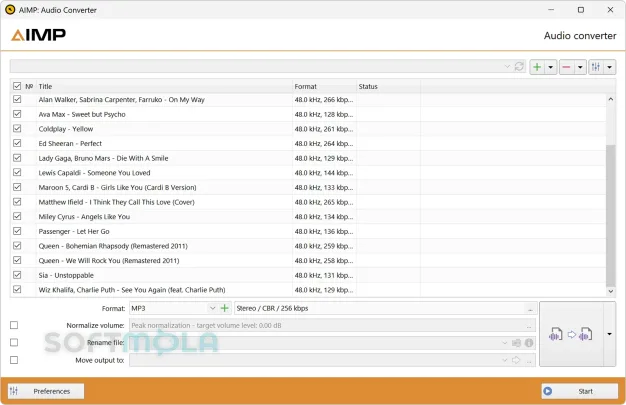This screenshot has height=405, width=626.
Task: Expand the Move output to dropdown
Action: tap(505, 360)
